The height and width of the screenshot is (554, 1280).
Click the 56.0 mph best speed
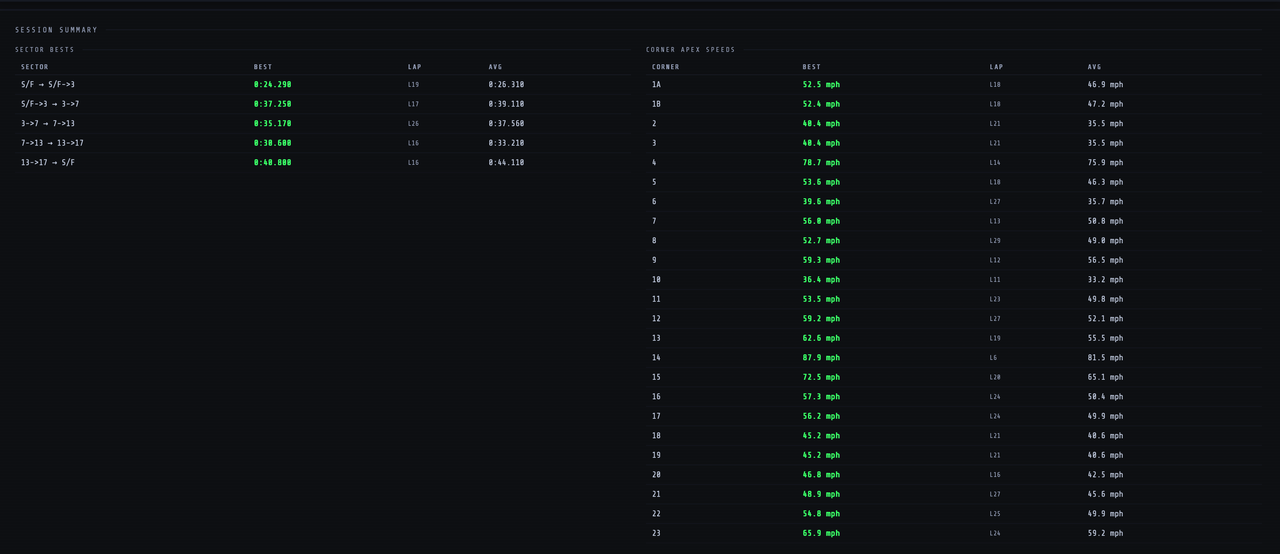click(821, 221)
